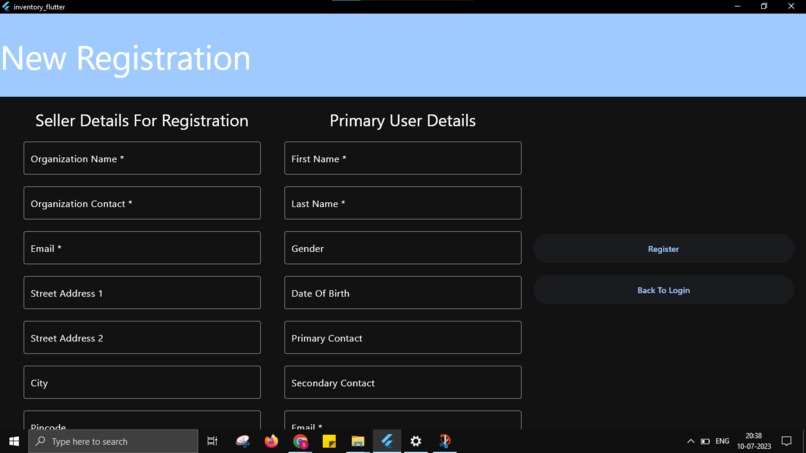Click into Street Address 1 field
Image resolution: width=806 pixels, height=453 pixels.
point(142,293)
